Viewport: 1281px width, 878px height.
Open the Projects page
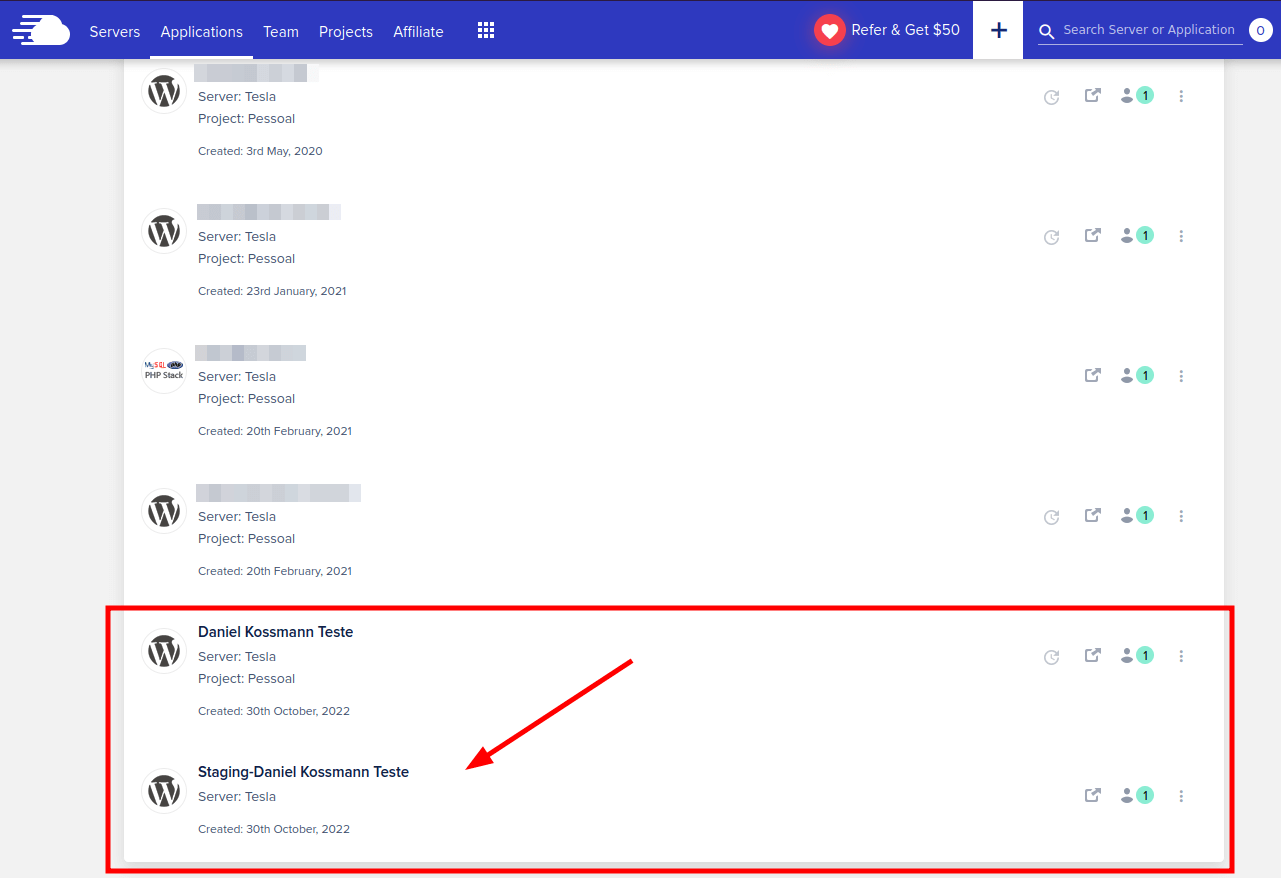(346, 31)
